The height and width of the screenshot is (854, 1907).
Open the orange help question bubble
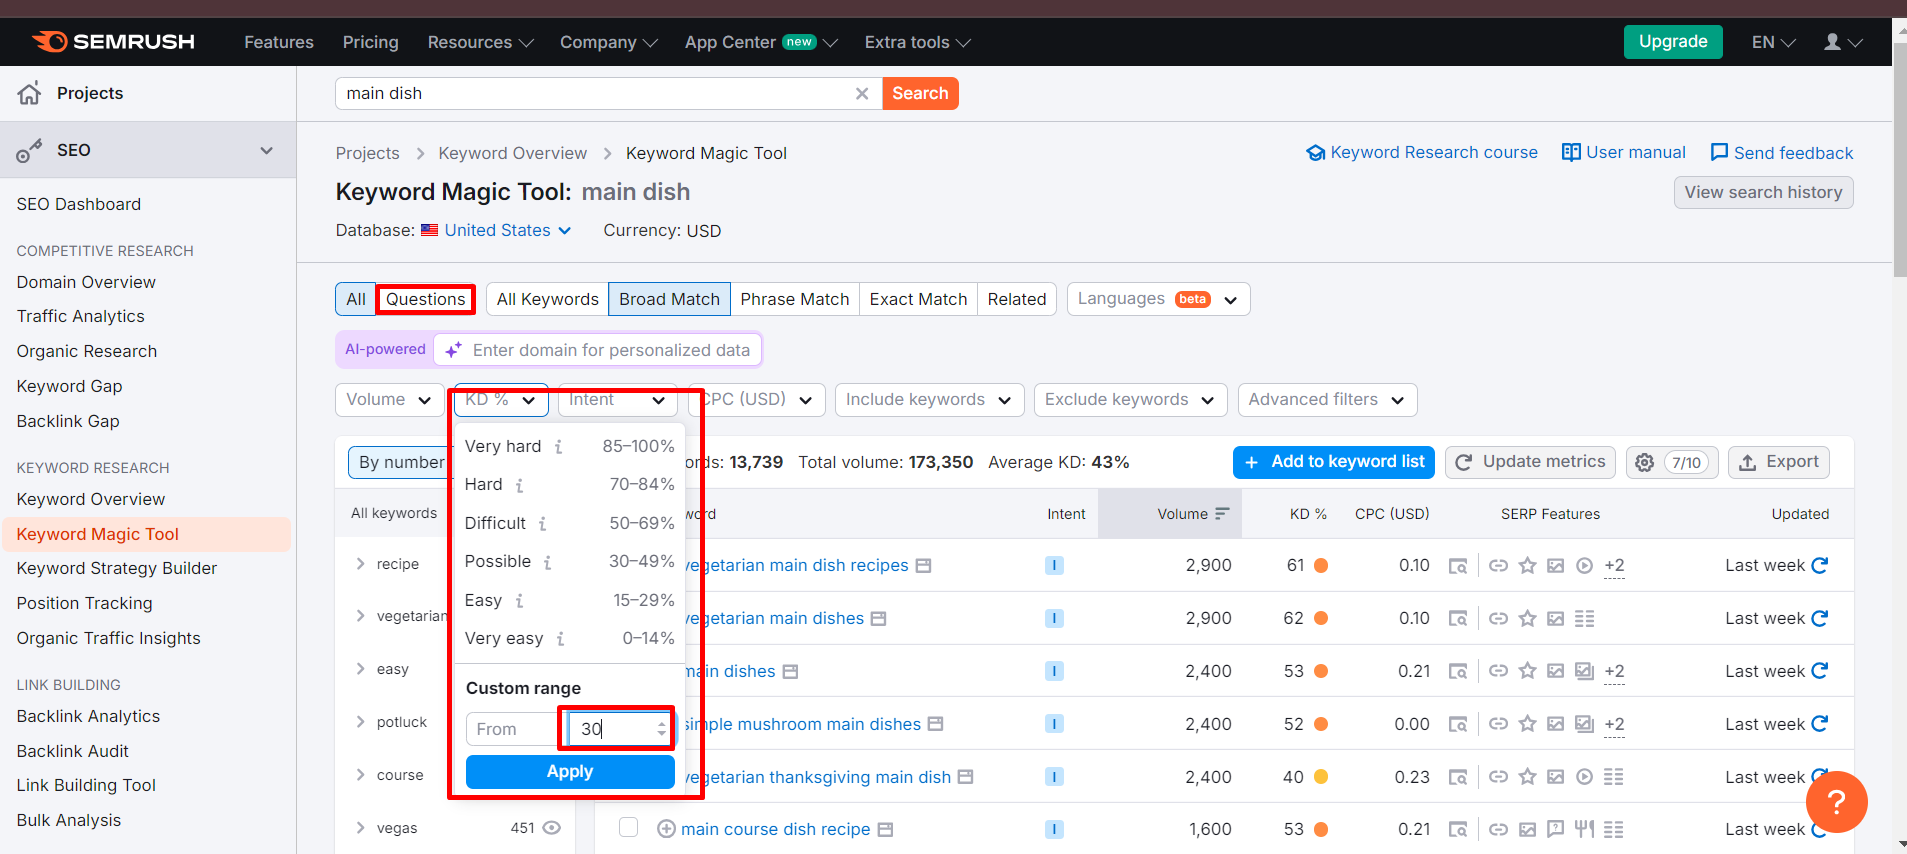pos(1836,802)
